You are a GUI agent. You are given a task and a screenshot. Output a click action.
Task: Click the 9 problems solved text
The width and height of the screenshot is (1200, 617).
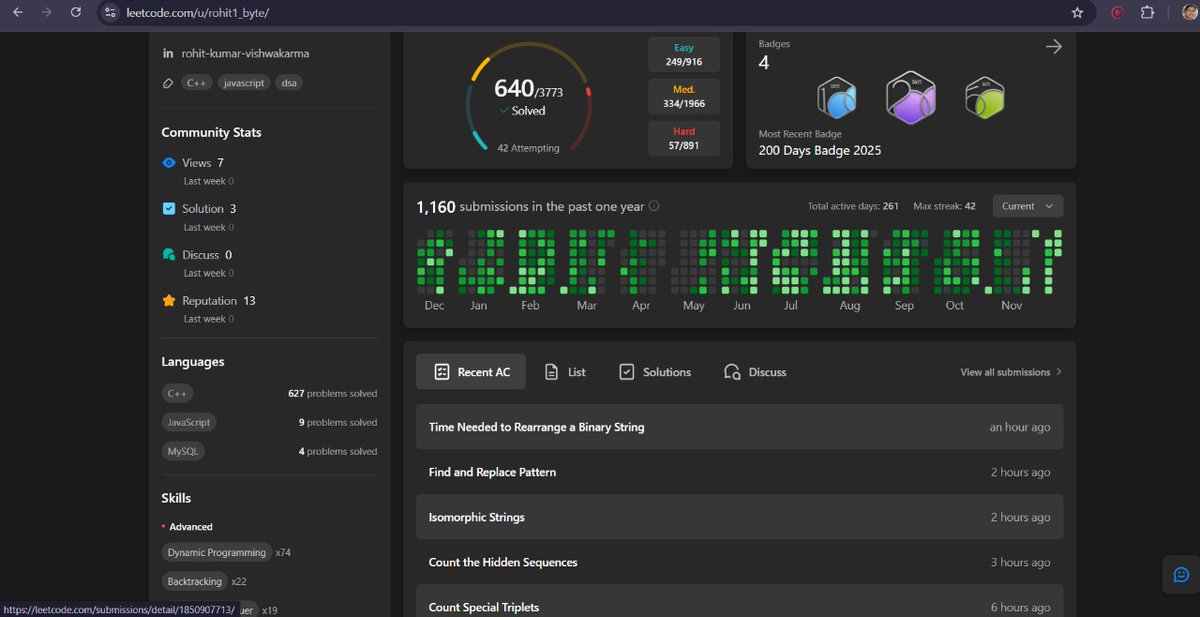coord(338,423)
